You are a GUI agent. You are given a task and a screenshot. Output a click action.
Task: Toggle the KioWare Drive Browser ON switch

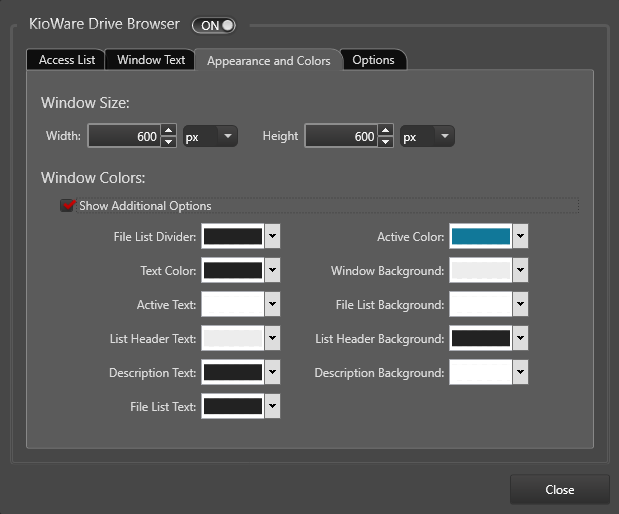point(214,26)
